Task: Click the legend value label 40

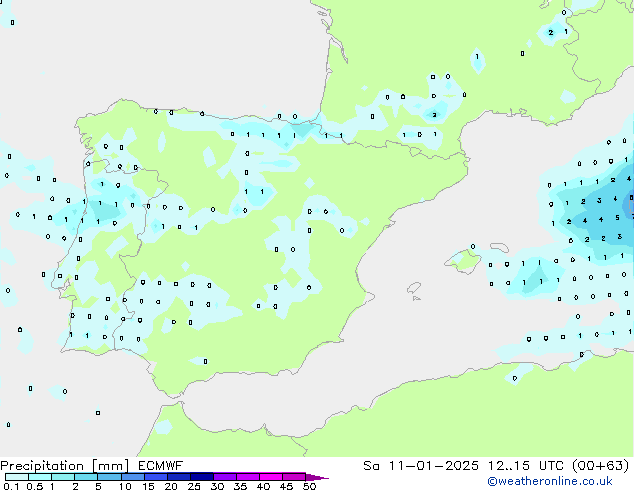Action: pyautogui.click(x=263, y=487)
